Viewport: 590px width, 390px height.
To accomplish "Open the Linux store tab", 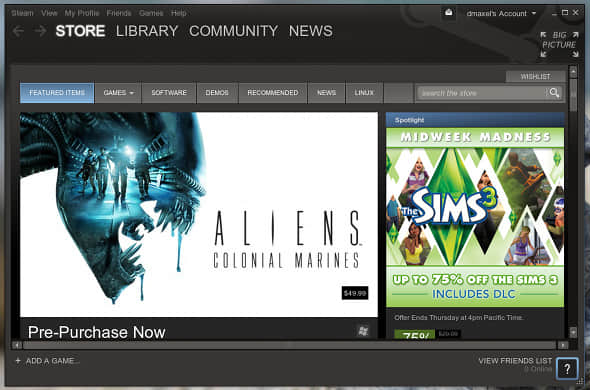I will click(x=364, y=93).
